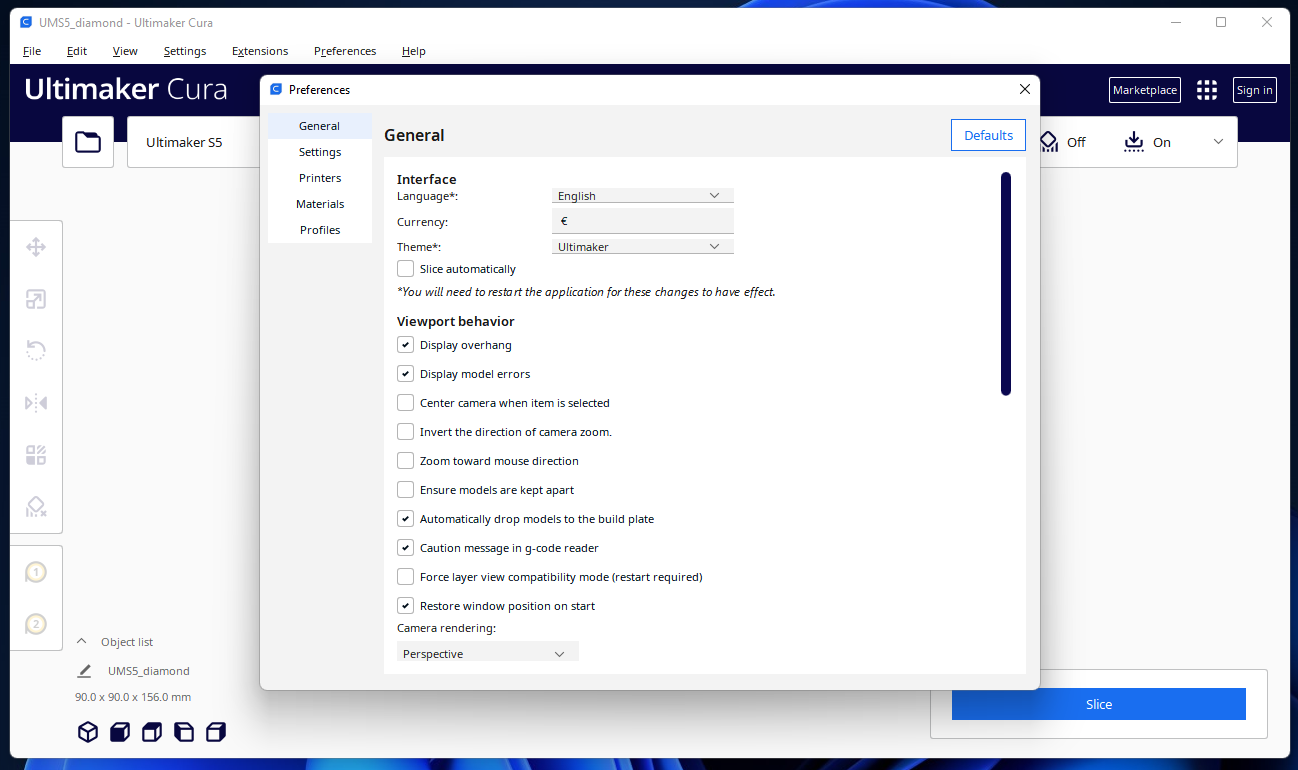Click the Cura logo in Preferences title

tap(276, 89)
